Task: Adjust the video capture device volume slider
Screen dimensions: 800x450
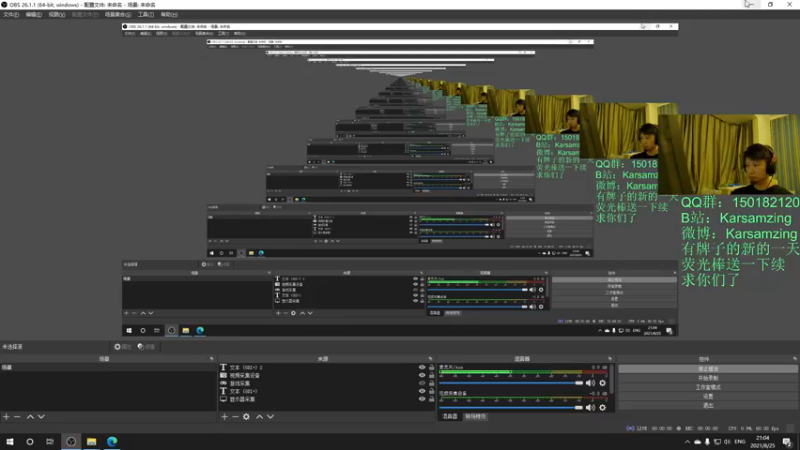Action: [511, 408]
